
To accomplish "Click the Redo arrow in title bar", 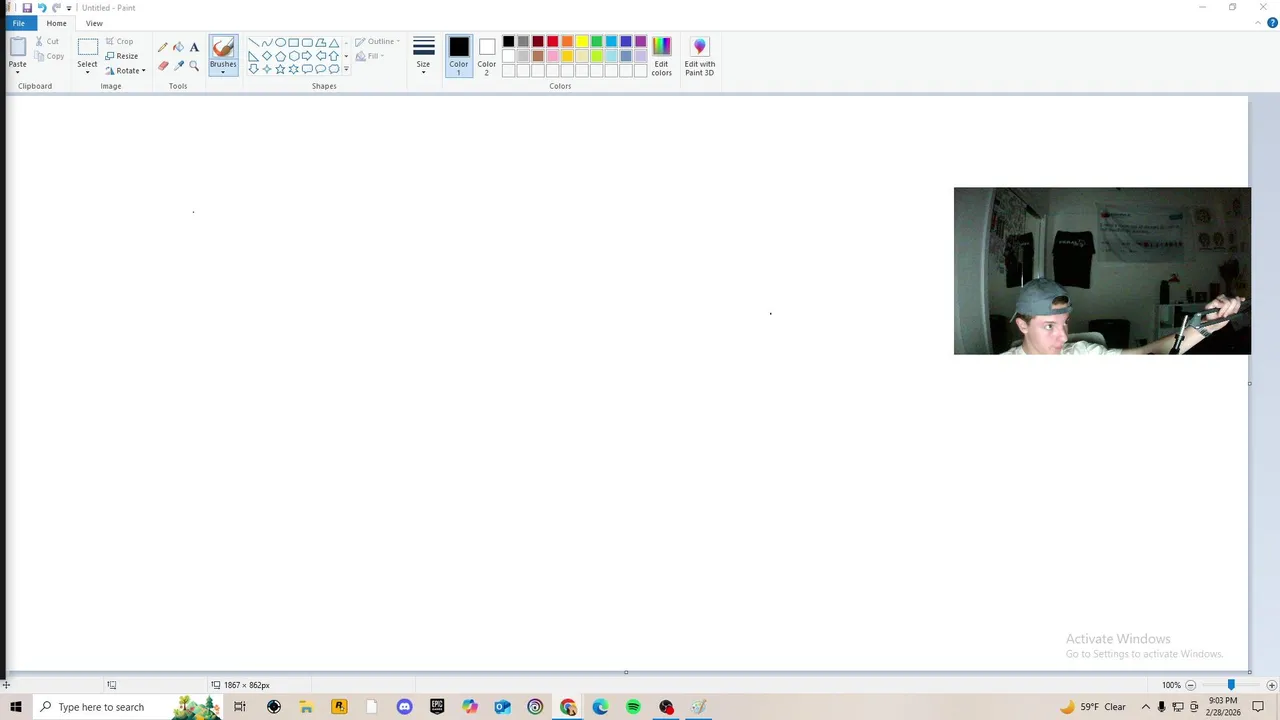I will [x=56, y=7].
